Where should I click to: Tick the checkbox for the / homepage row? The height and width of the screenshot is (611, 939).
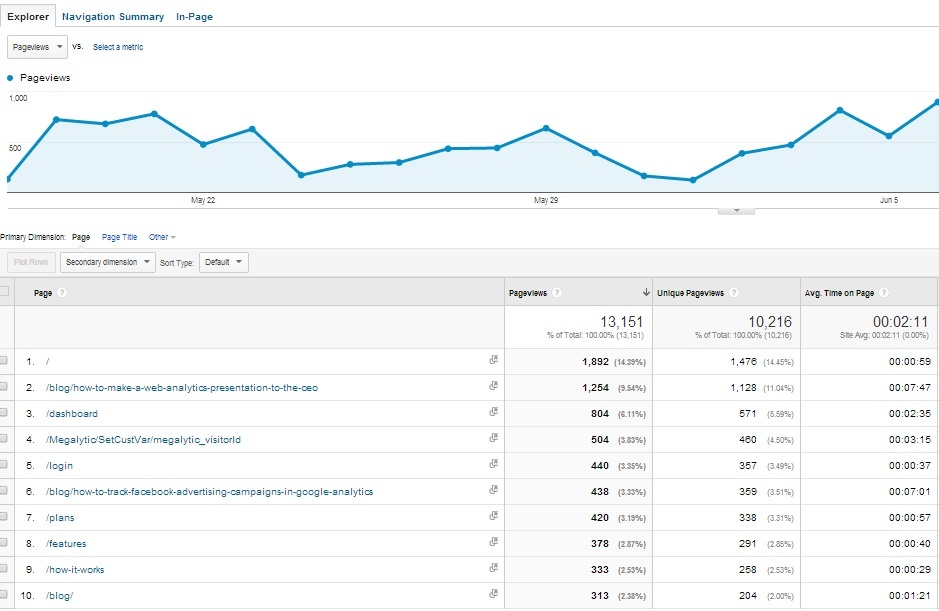tap(4, 361)
